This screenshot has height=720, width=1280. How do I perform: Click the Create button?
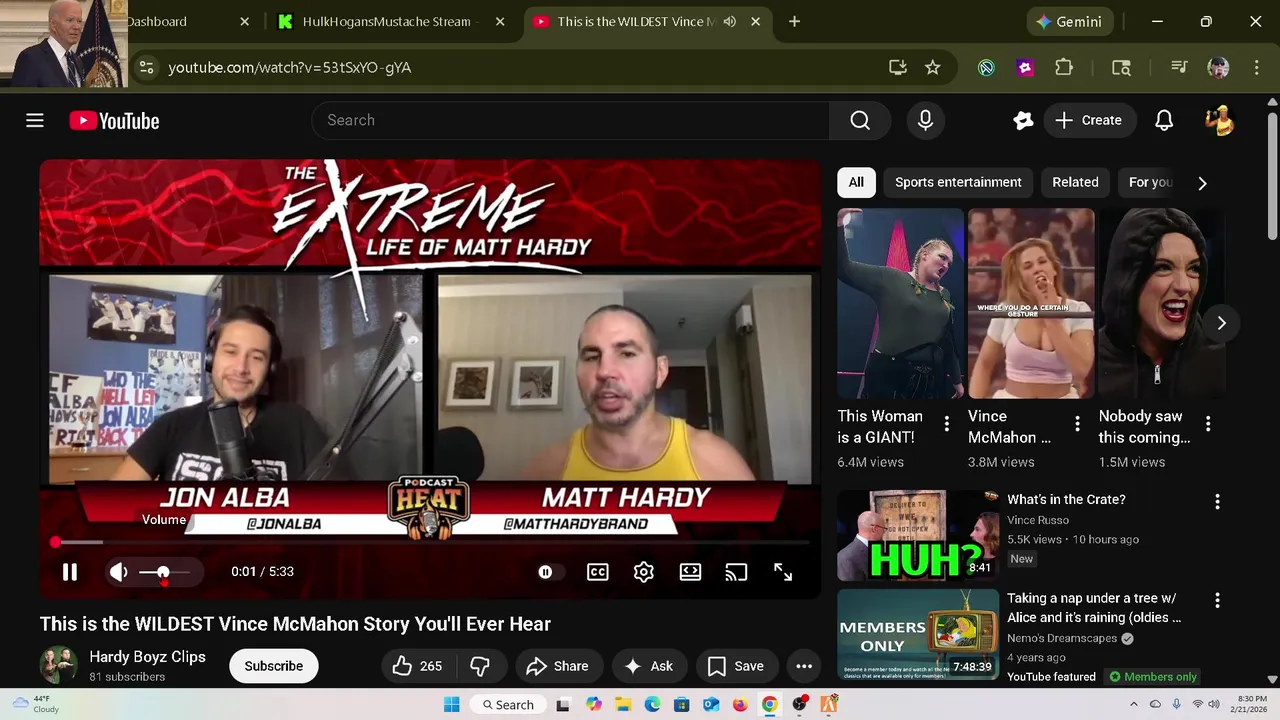(x=1090, y=120)
